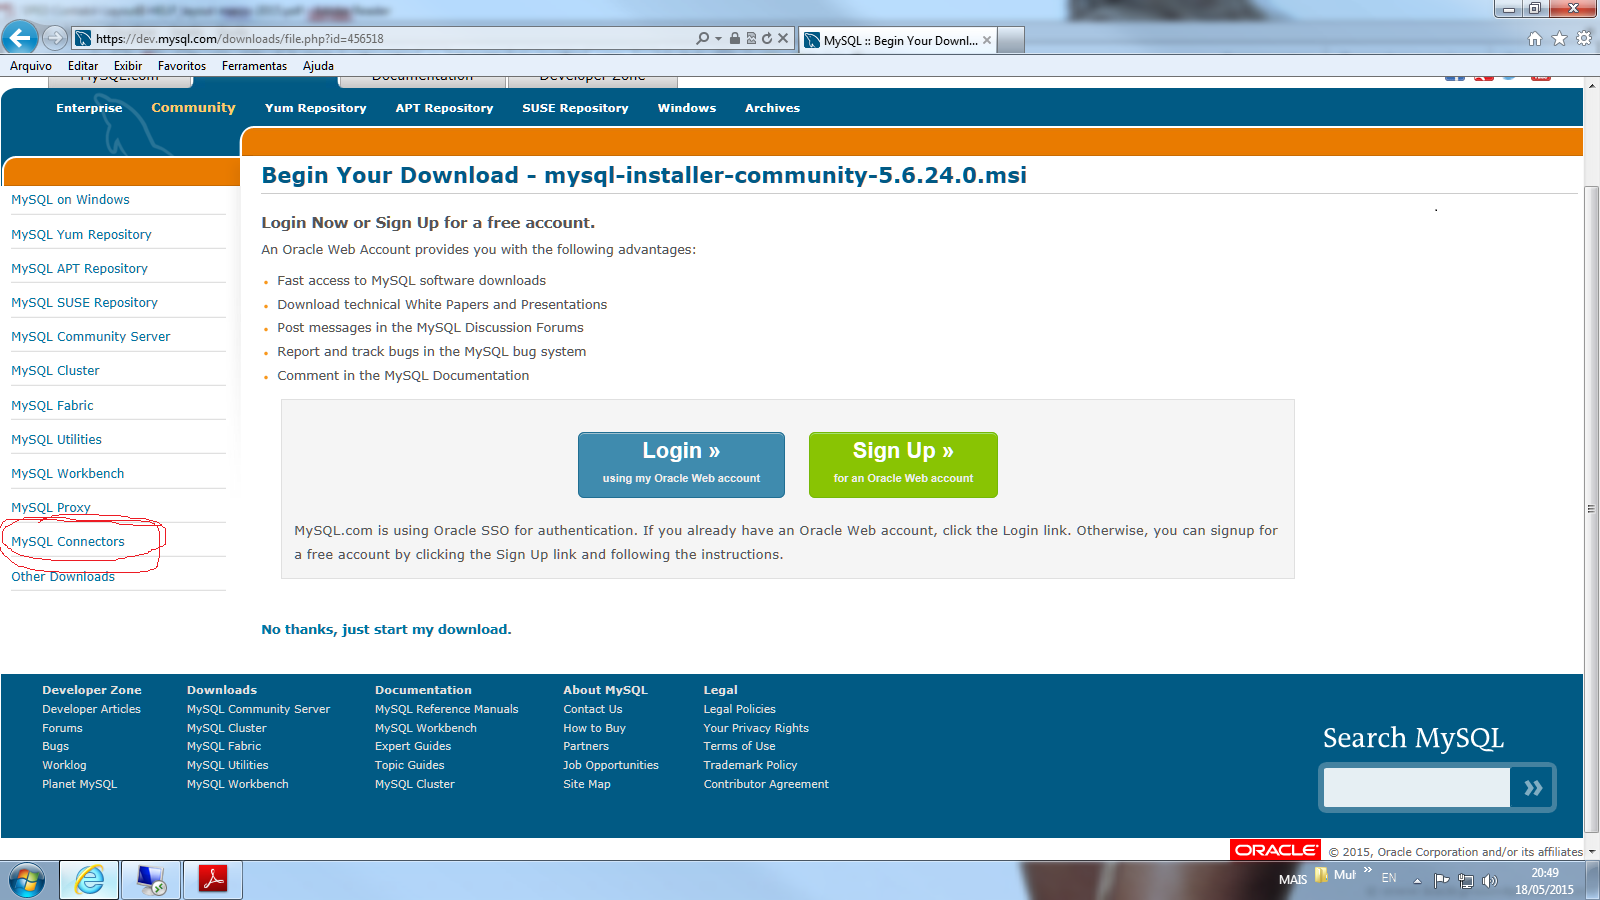Open MySQL APT Repository sidebar link
This screenshot has width=1600, height=900.
point(79,269)
